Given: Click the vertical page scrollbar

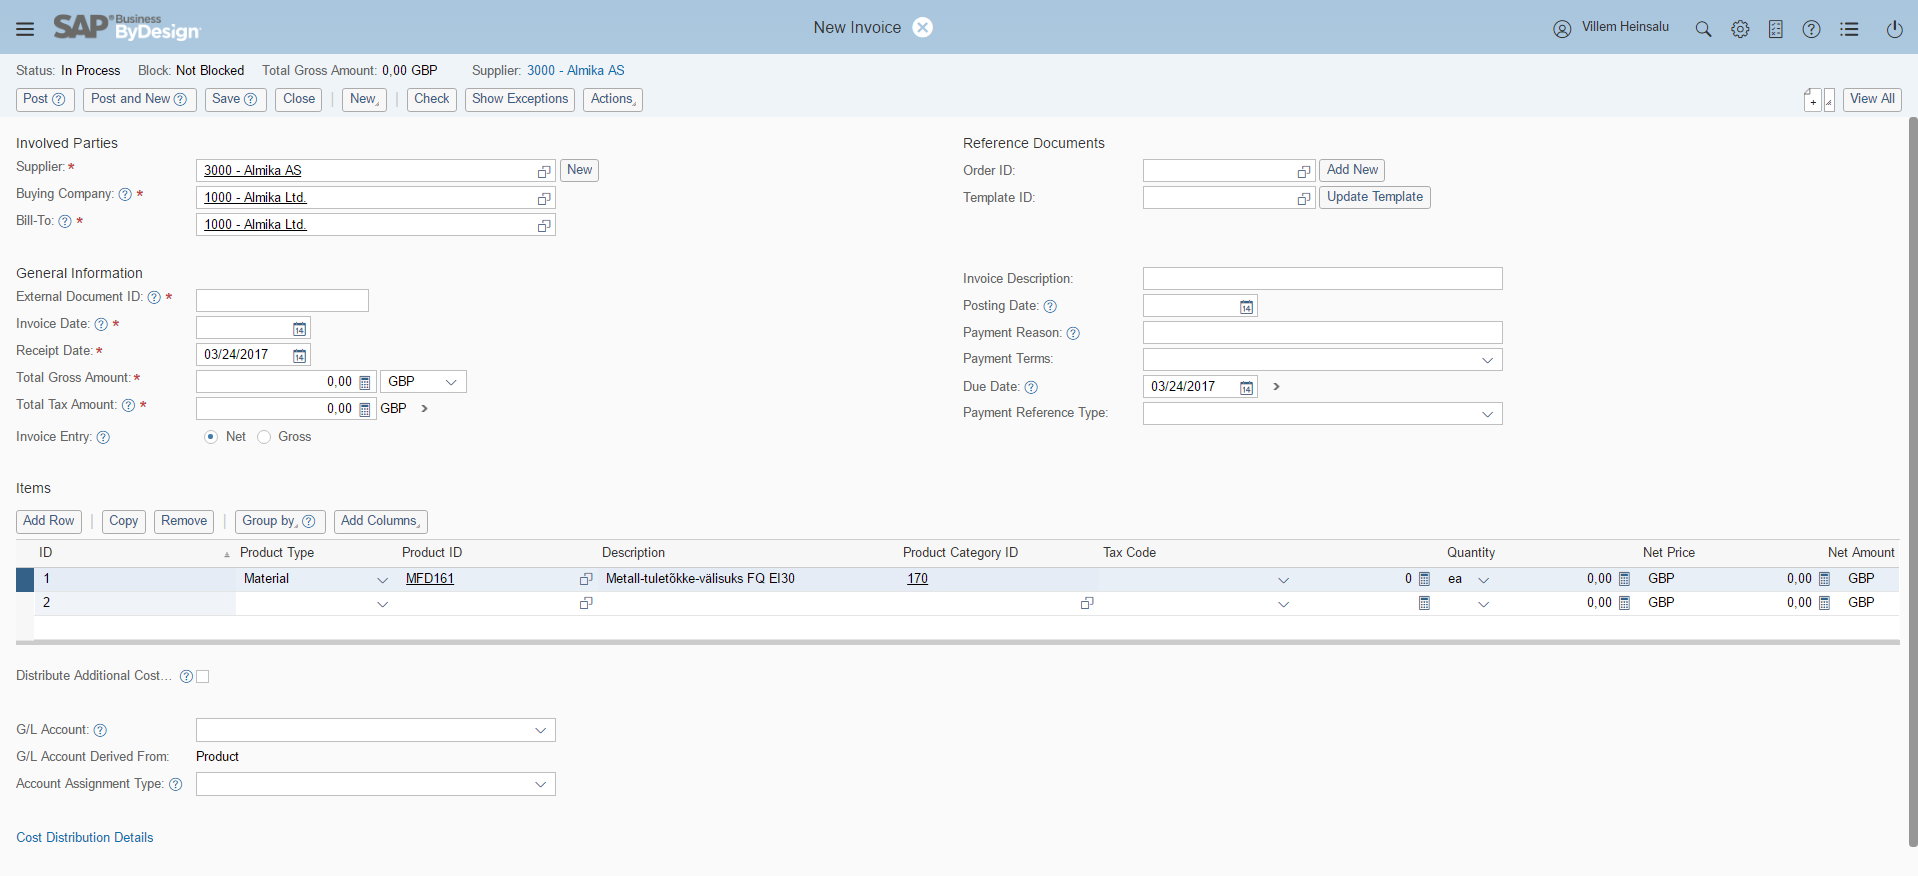Looking at the screenshot, I should 1913,480.
